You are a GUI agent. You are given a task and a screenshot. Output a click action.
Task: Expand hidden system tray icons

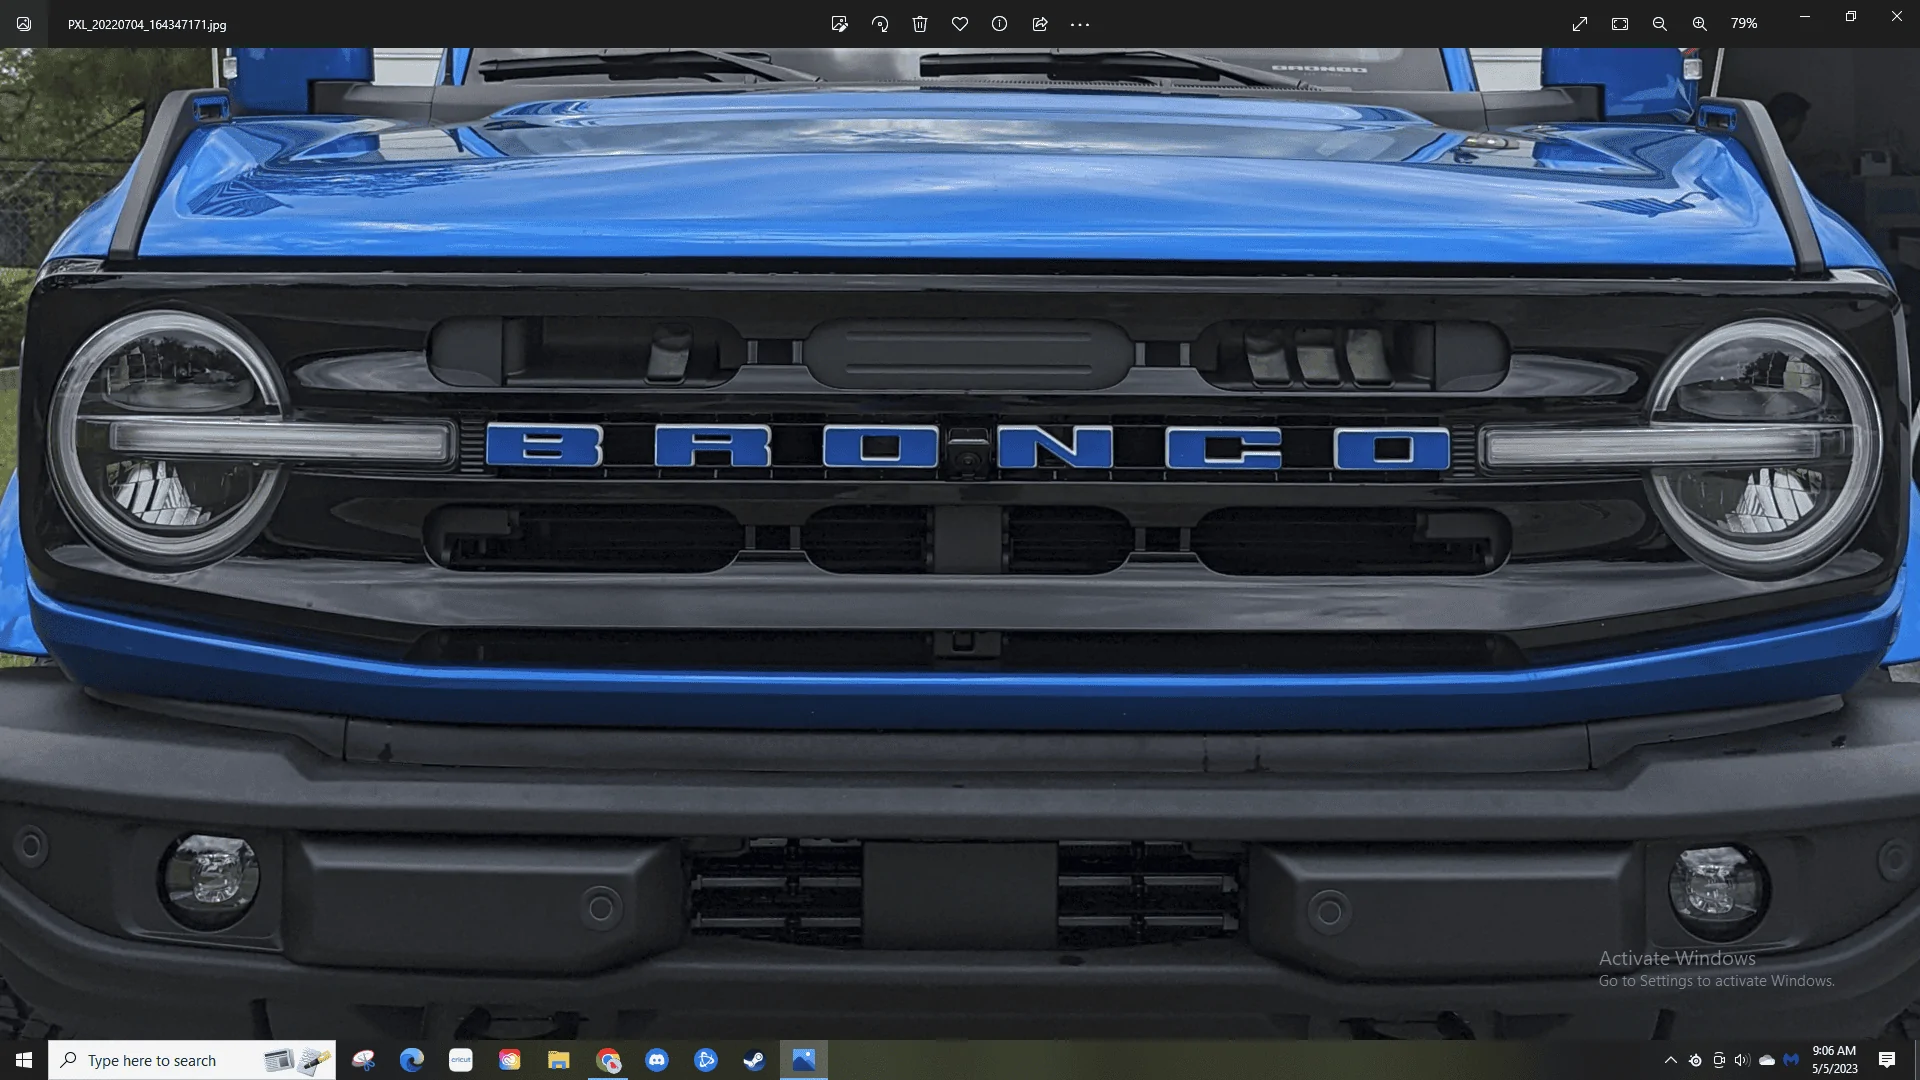coord(1671,1060)
